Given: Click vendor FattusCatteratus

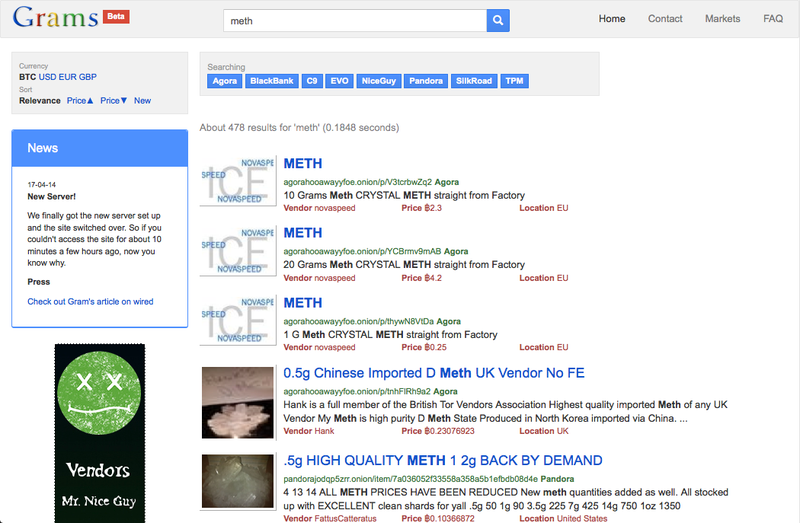Looking at the screenshot, I should (x=345, y=518).
